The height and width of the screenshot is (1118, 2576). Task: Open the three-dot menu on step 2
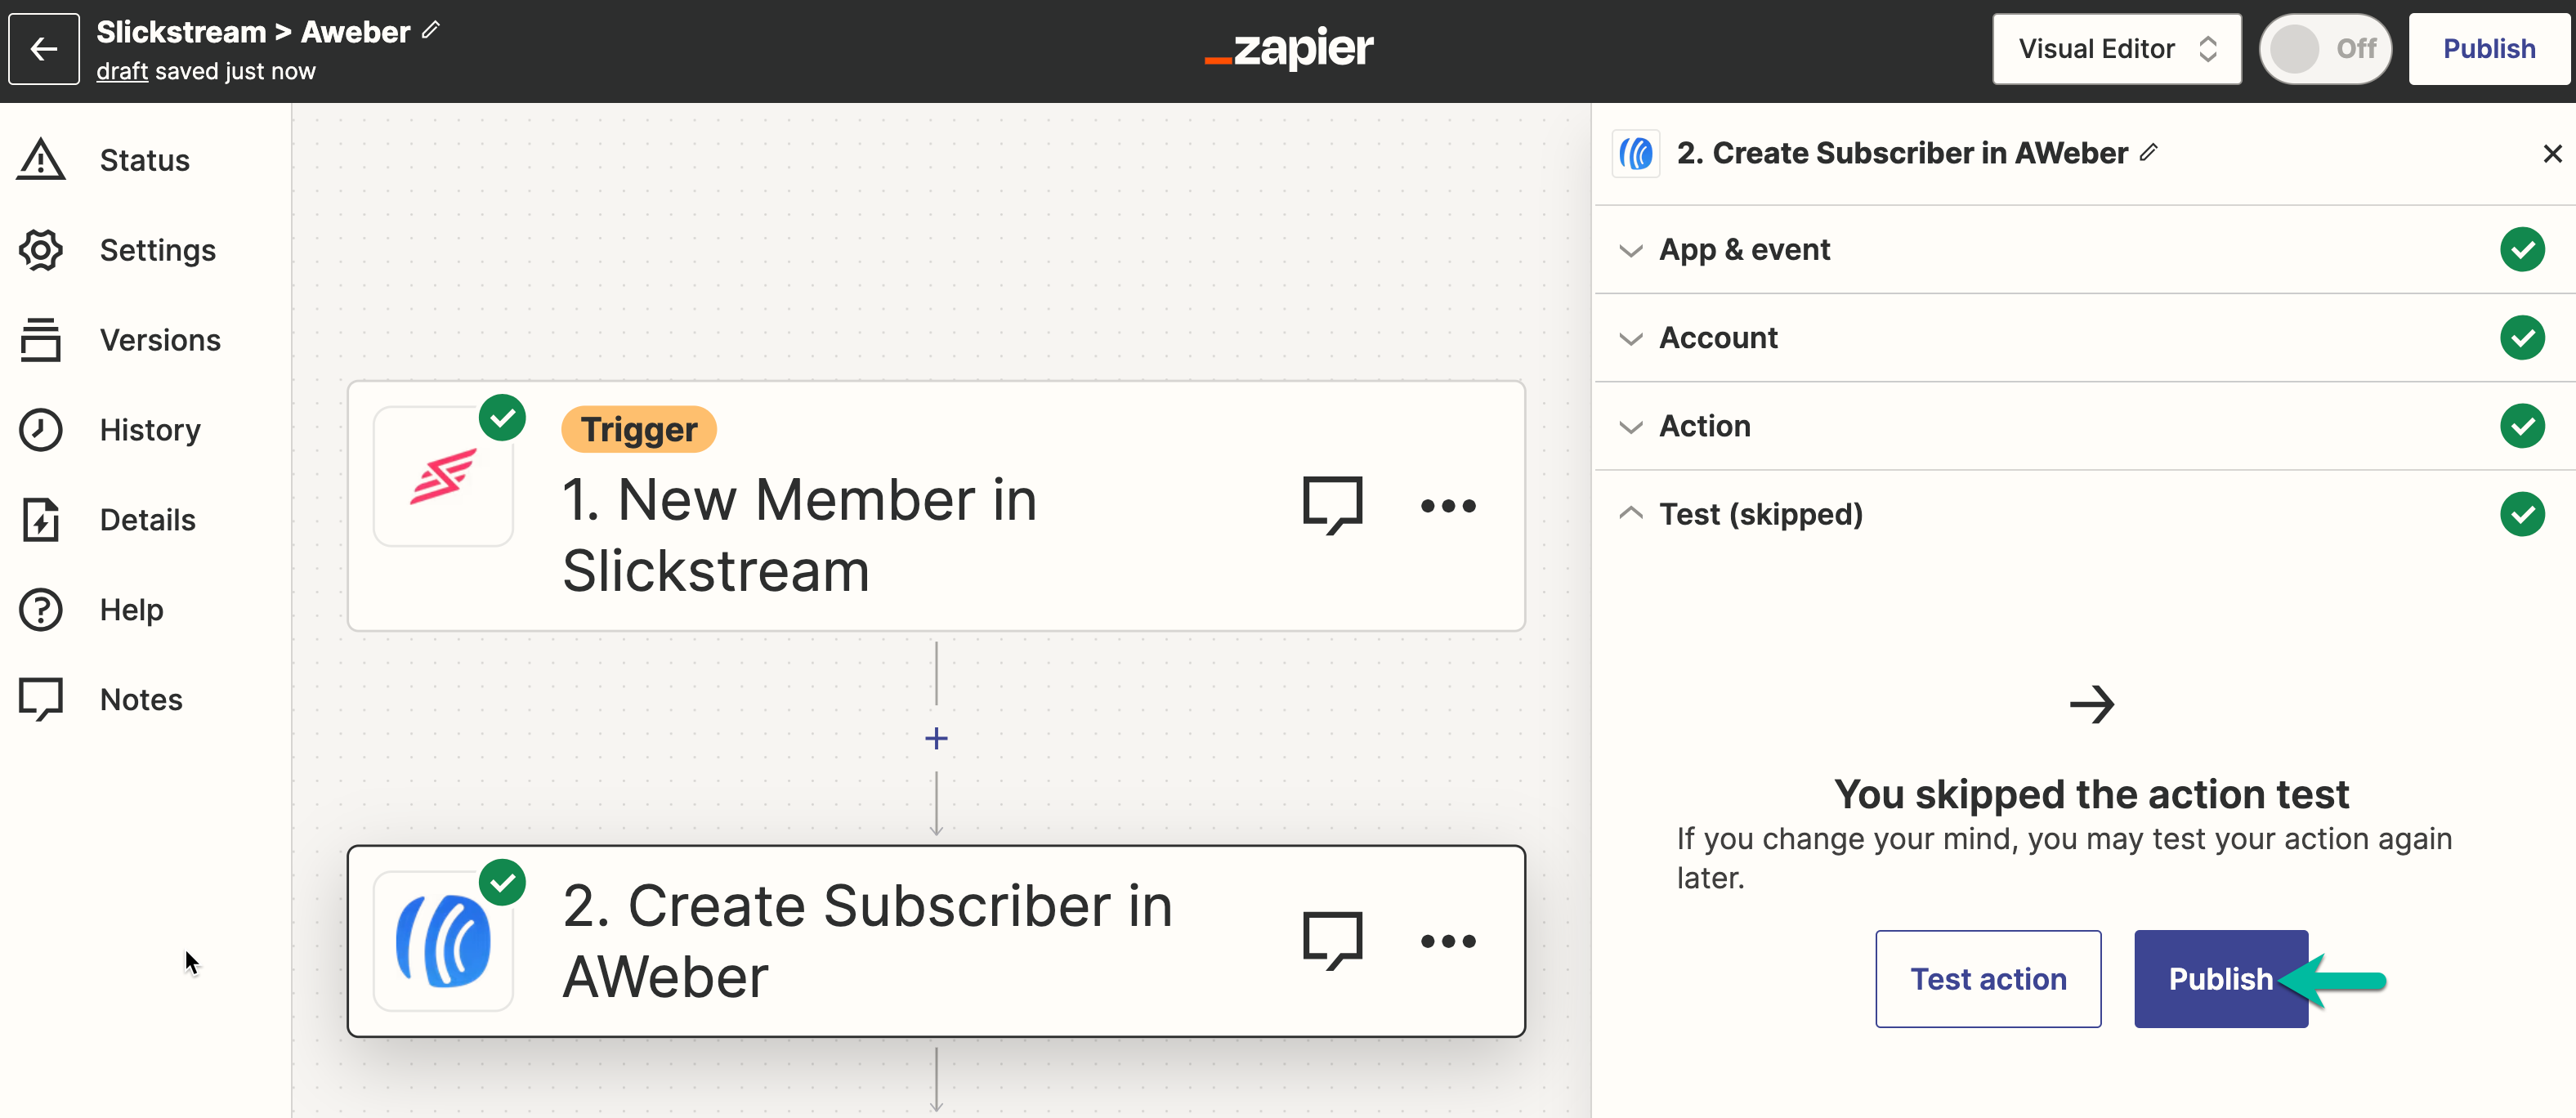point(1448,941)
